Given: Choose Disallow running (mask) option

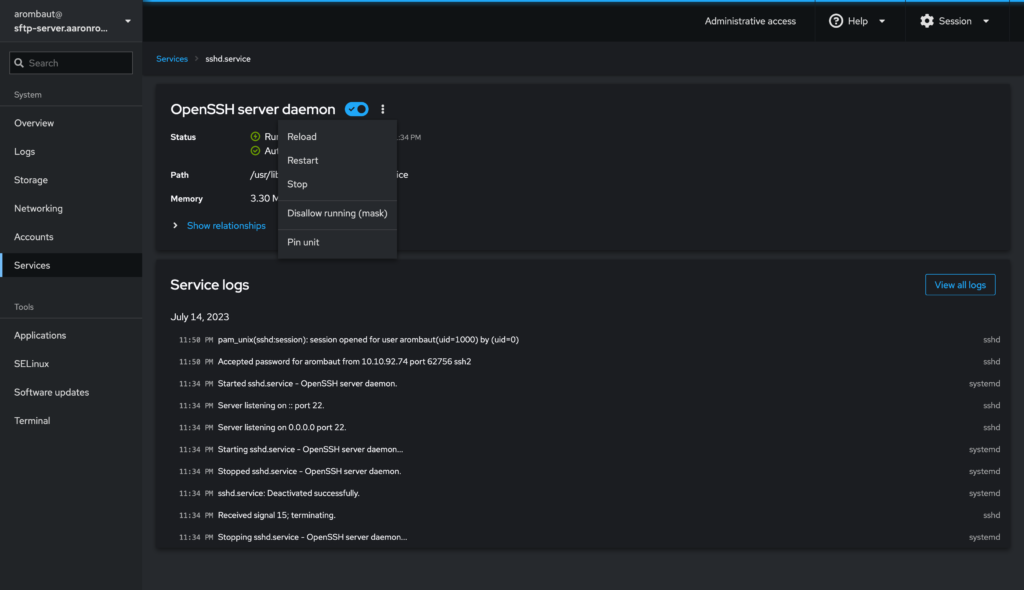Looking at the screenshot, I should click(x=337, y=213).
